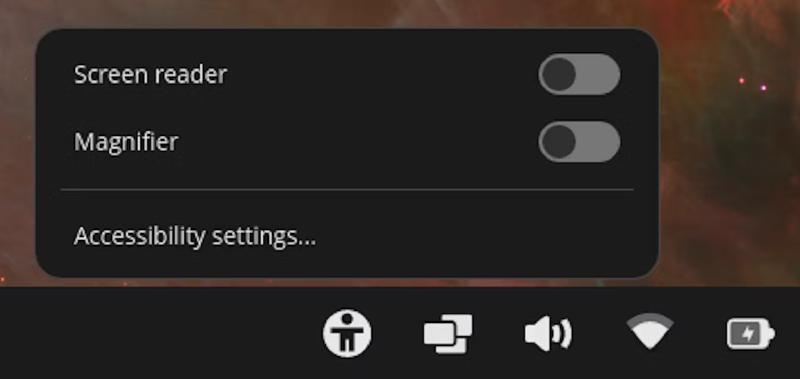Click the speaker volume icon
The image size is (800, 379).
click(x=548, y=334)
